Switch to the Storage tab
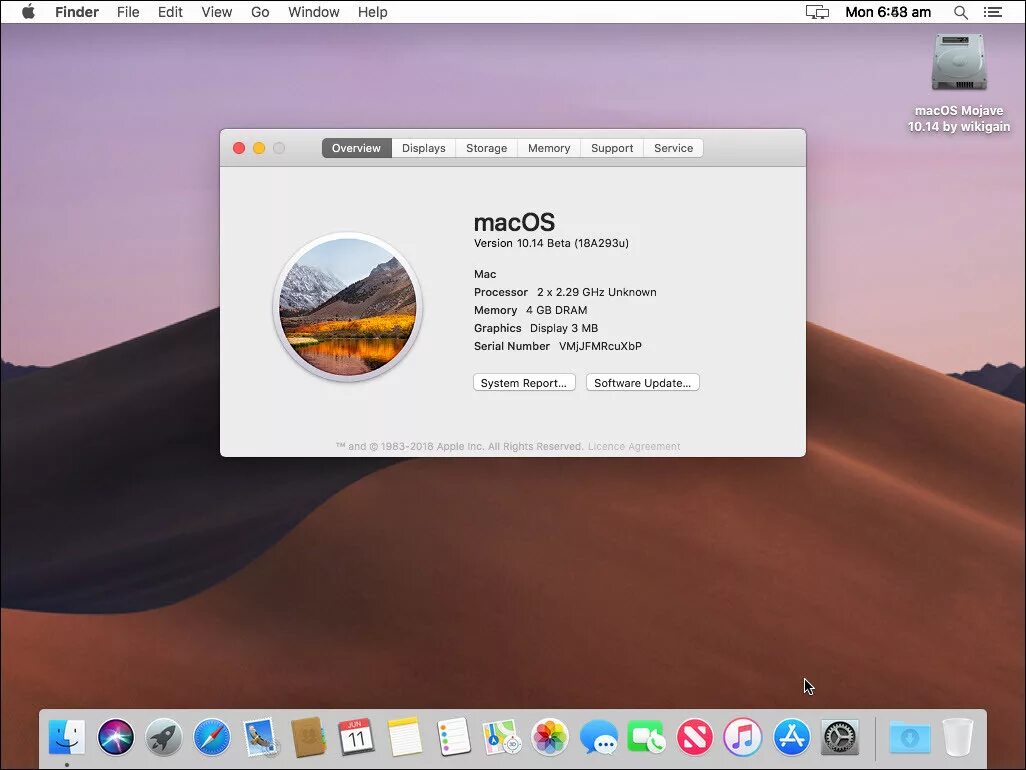This screenshot has height=770, width=1026. click(486, 148)
